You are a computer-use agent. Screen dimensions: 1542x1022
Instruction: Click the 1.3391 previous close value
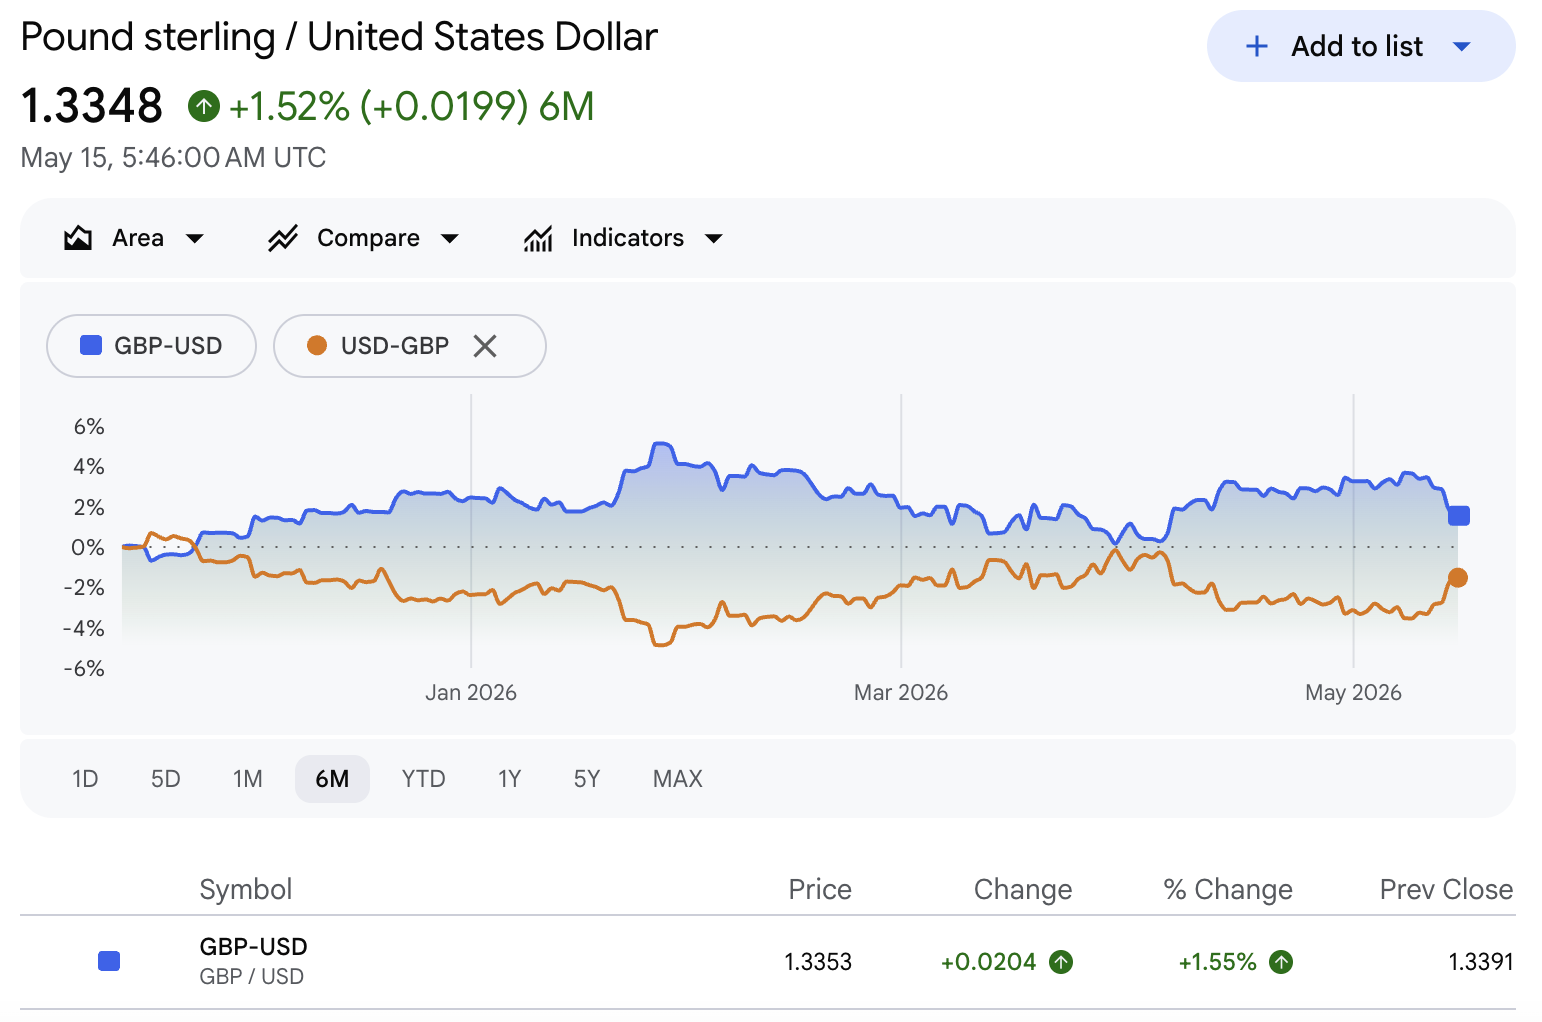point(1480,962)
